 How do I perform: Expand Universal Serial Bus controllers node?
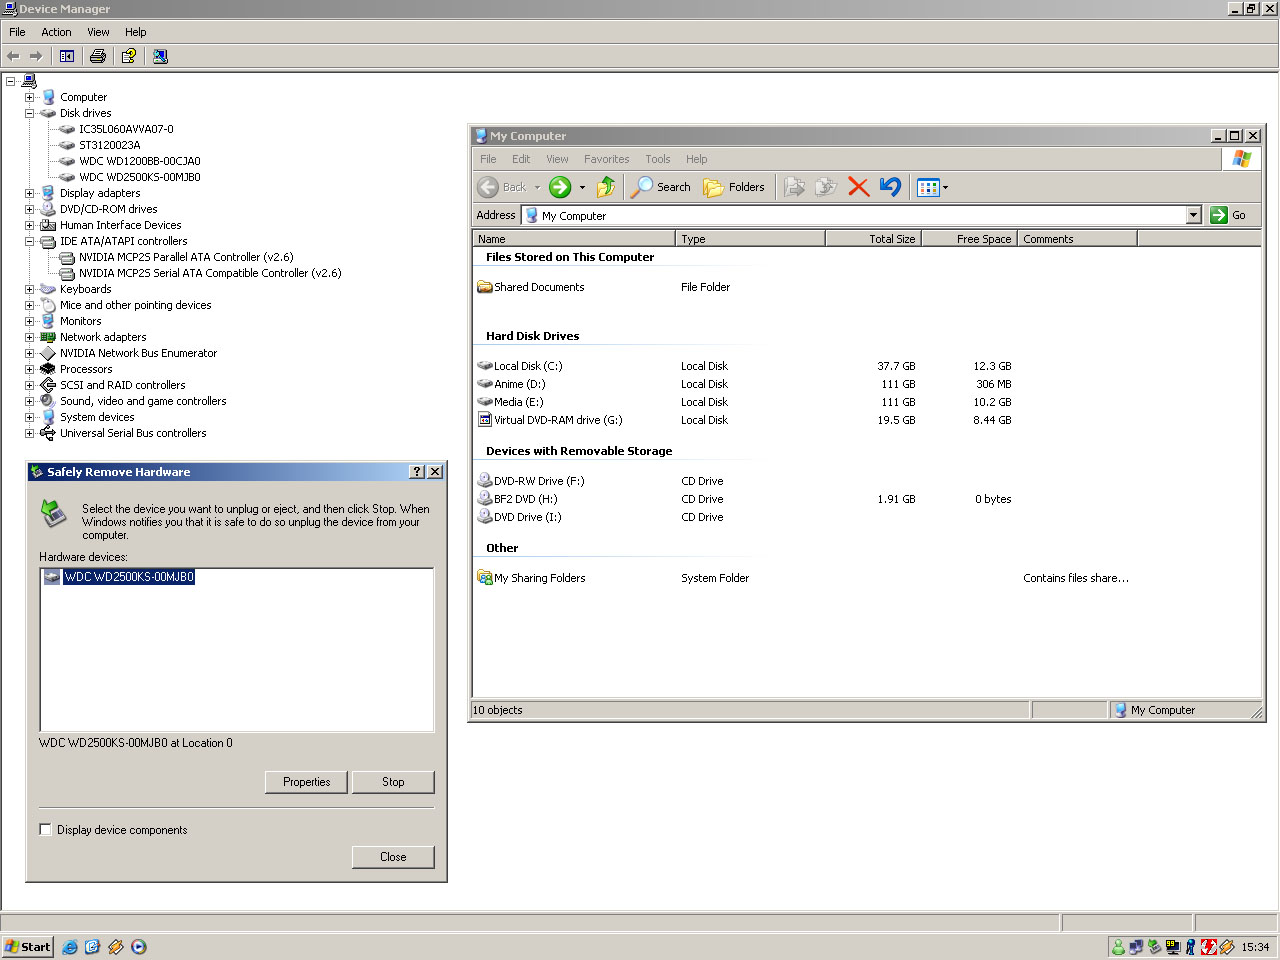point(30,433)
